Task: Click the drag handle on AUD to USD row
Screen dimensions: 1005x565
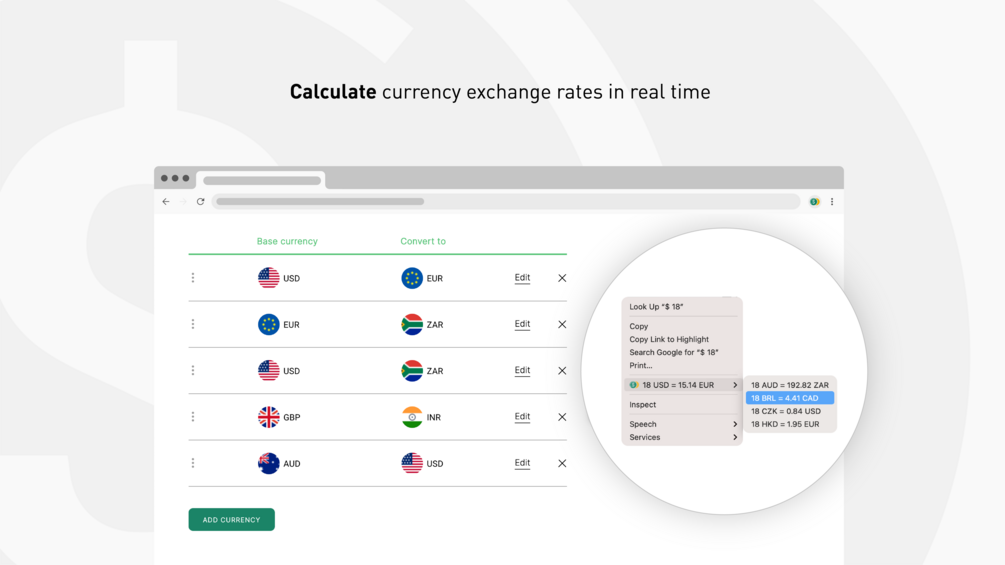Action: pyautogui.click(x=193, y=463)
